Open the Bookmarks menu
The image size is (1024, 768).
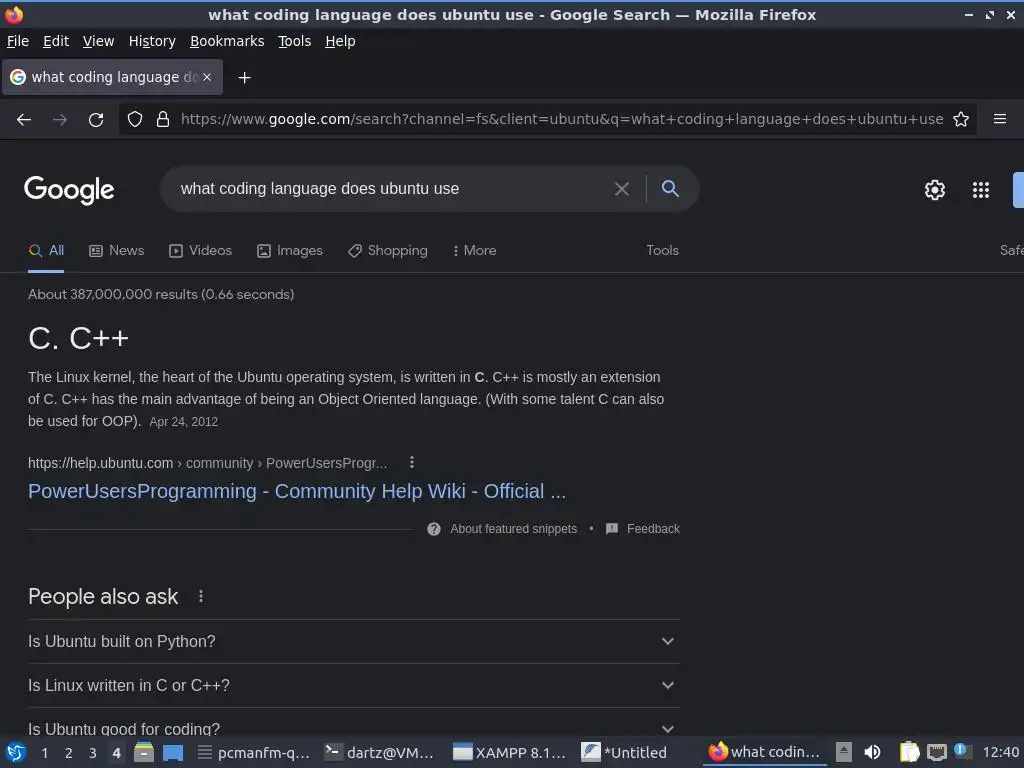click(x=227, y=41)
